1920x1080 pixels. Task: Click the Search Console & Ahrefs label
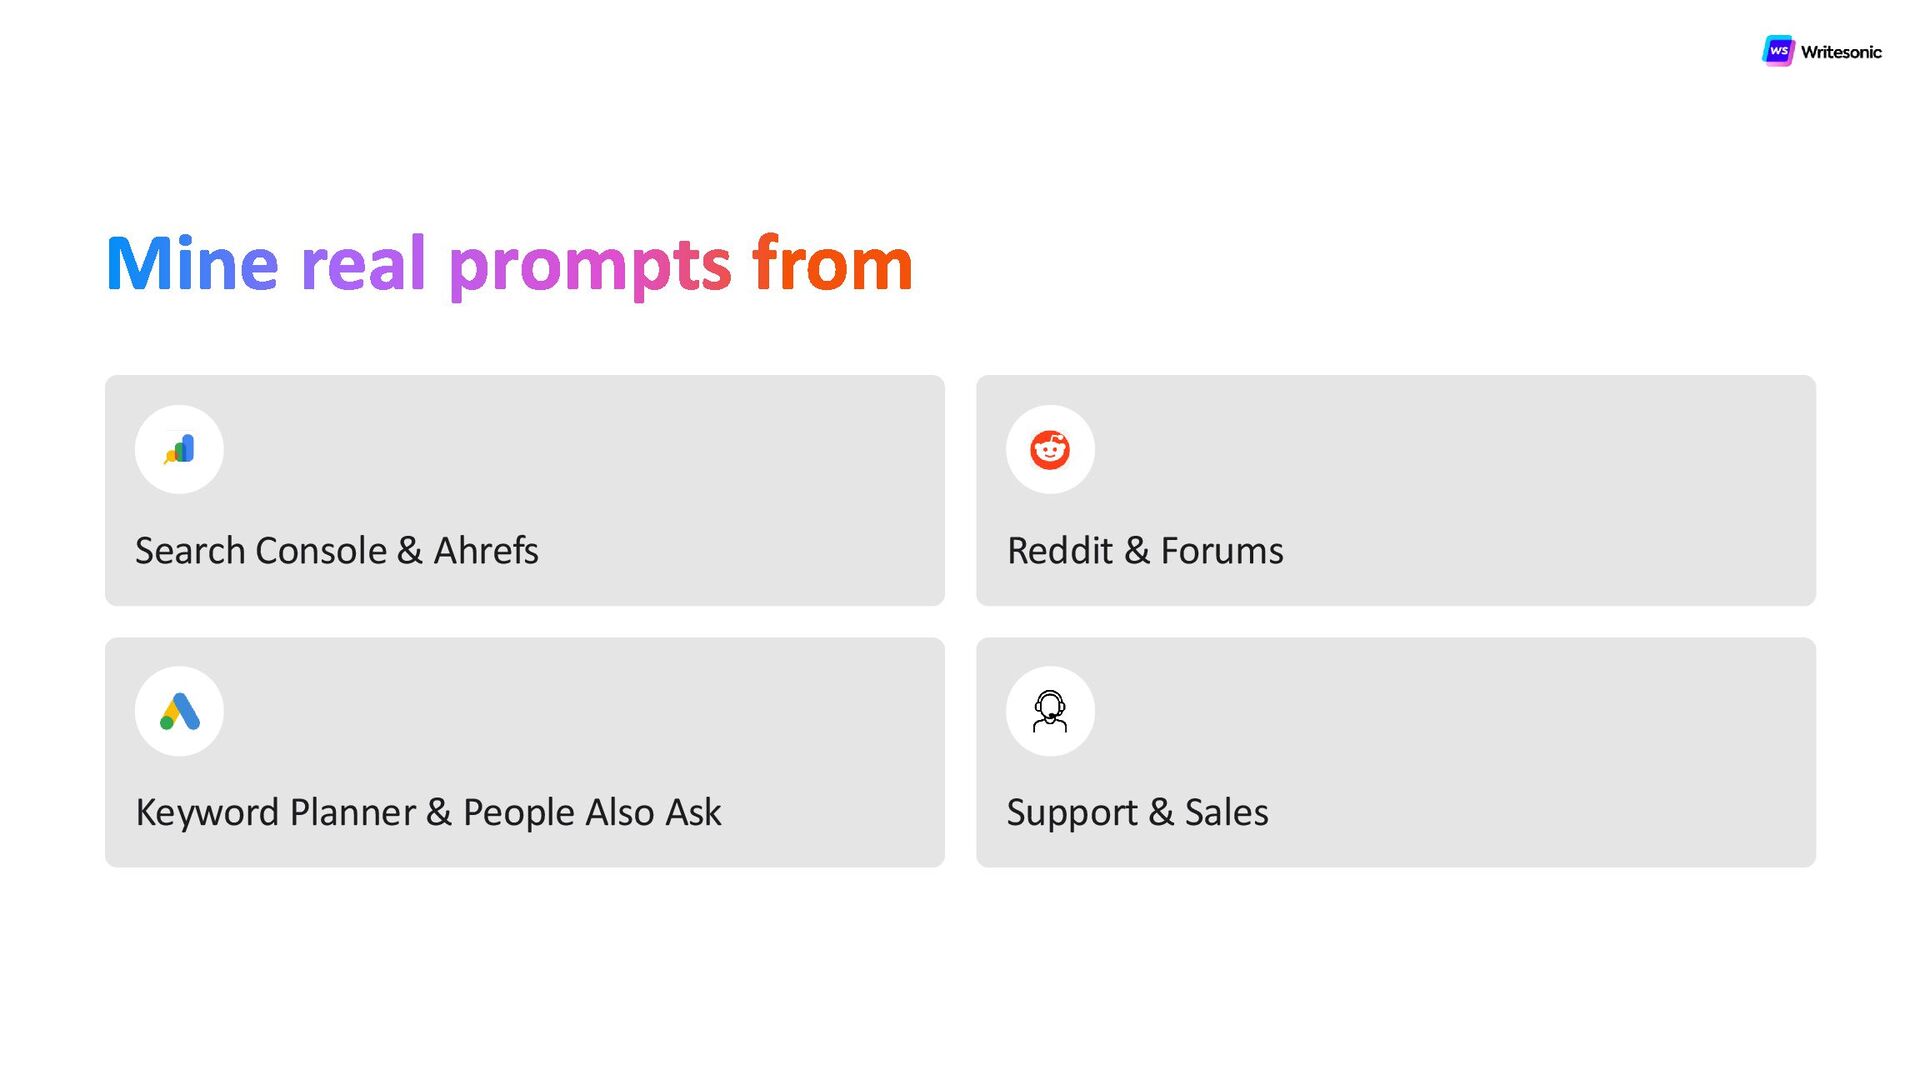point(337,551)
